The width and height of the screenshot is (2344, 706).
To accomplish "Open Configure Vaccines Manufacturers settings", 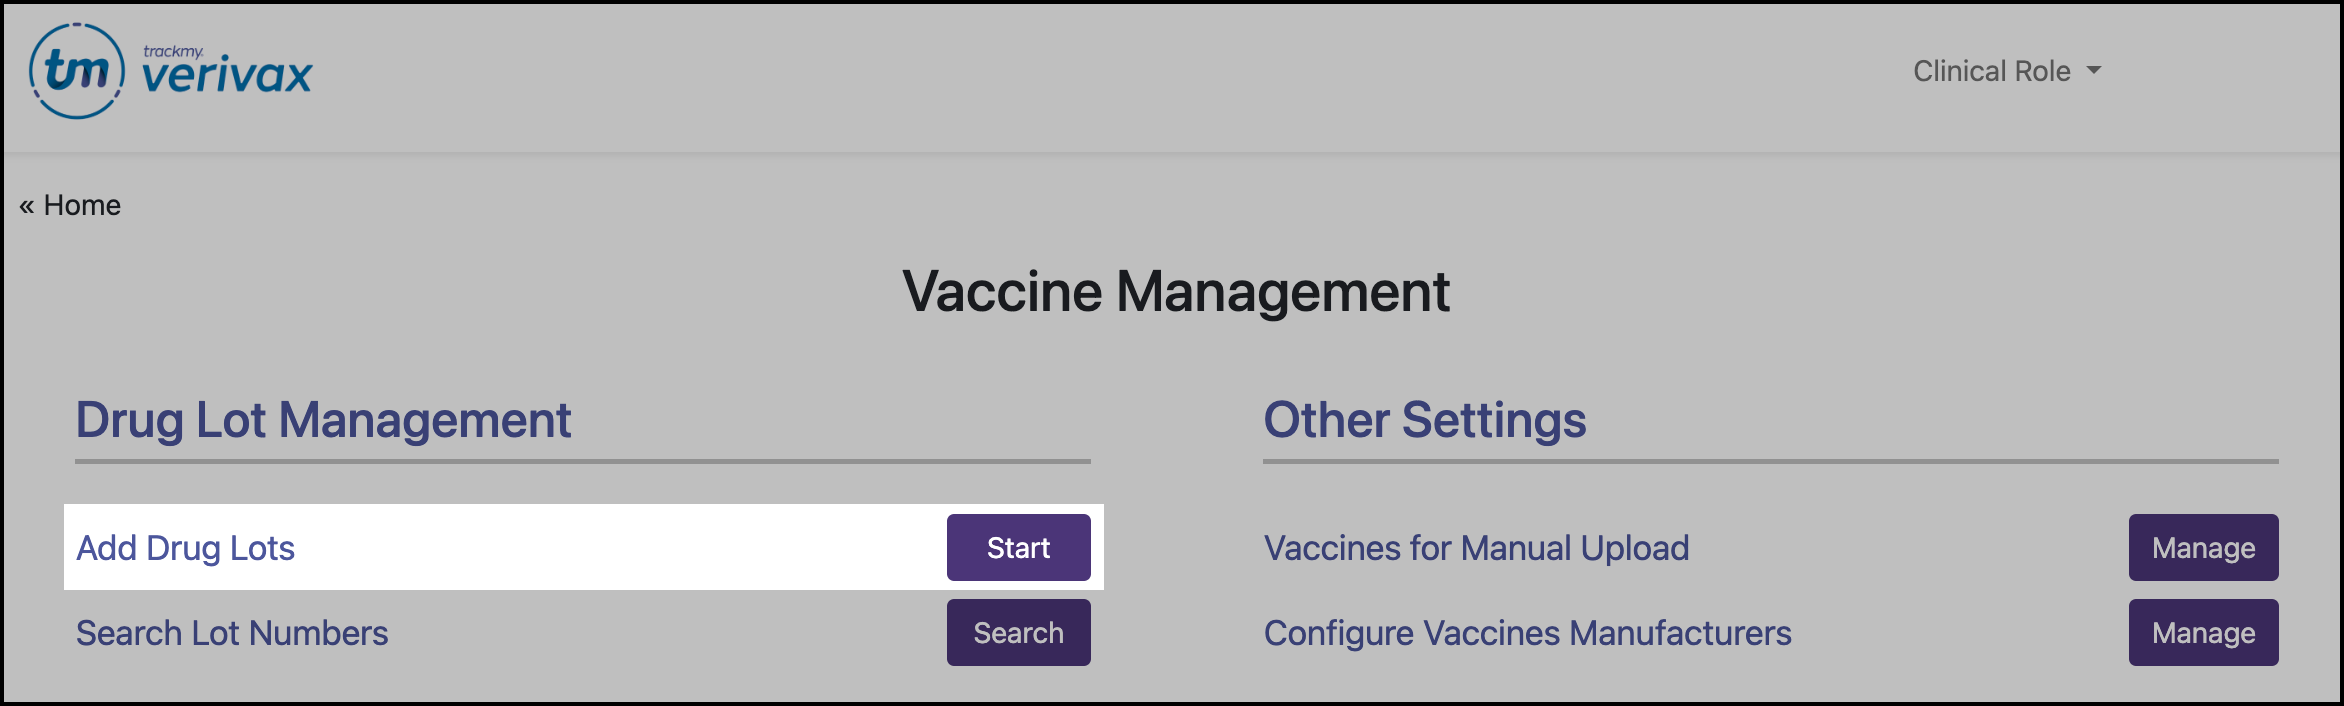I will point(1527,632).
